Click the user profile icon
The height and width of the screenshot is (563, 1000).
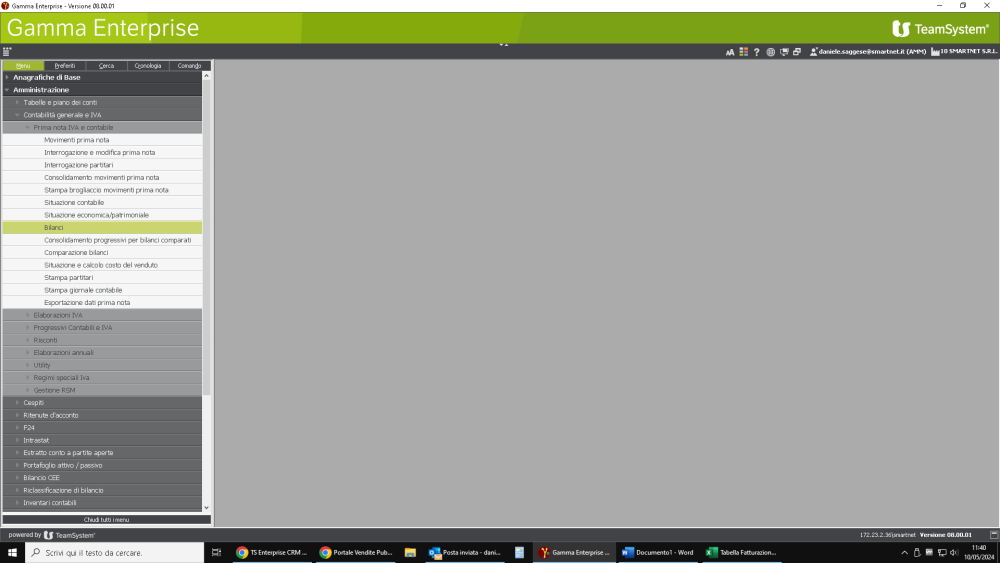pyautogui.click(x=813, y=52)
